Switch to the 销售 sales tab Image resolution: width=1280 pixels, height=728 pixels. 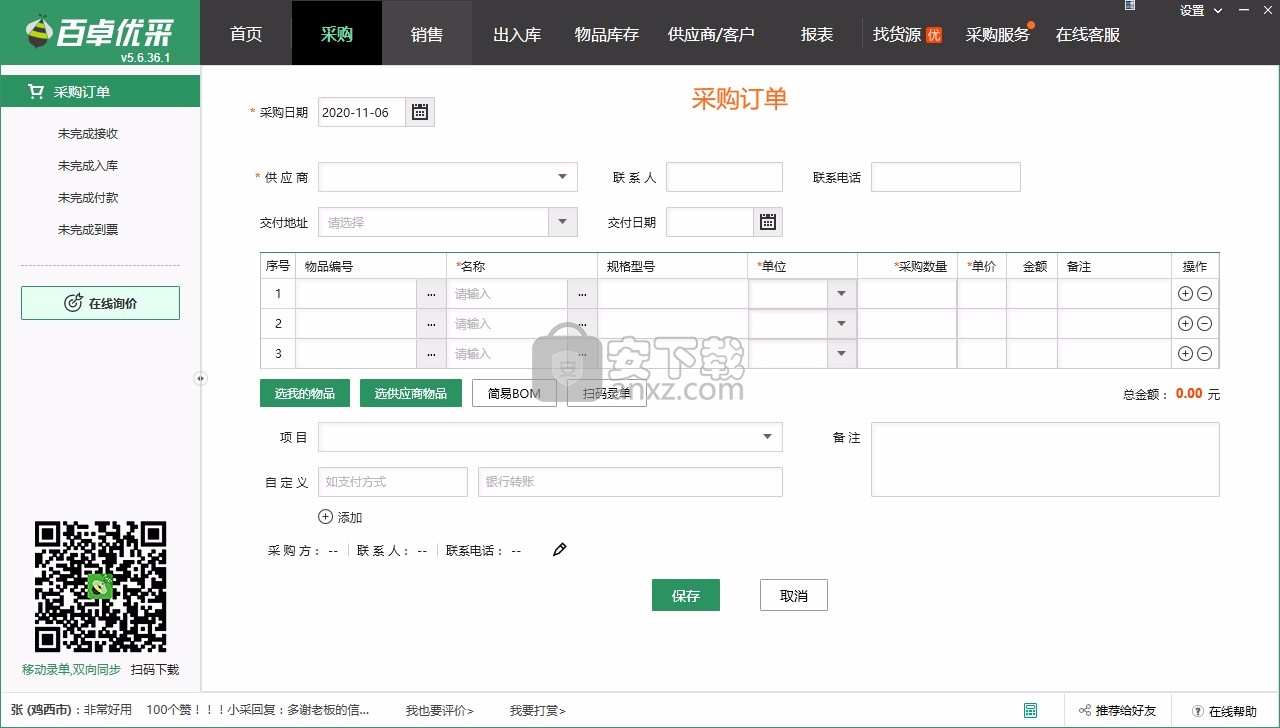[x=427, y=34]
